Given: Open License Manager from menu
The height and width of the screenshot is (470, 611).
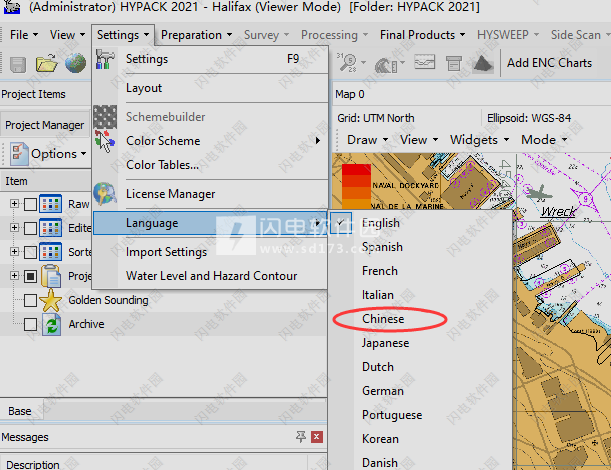Looking at the screenshot, I should [210, 194].
